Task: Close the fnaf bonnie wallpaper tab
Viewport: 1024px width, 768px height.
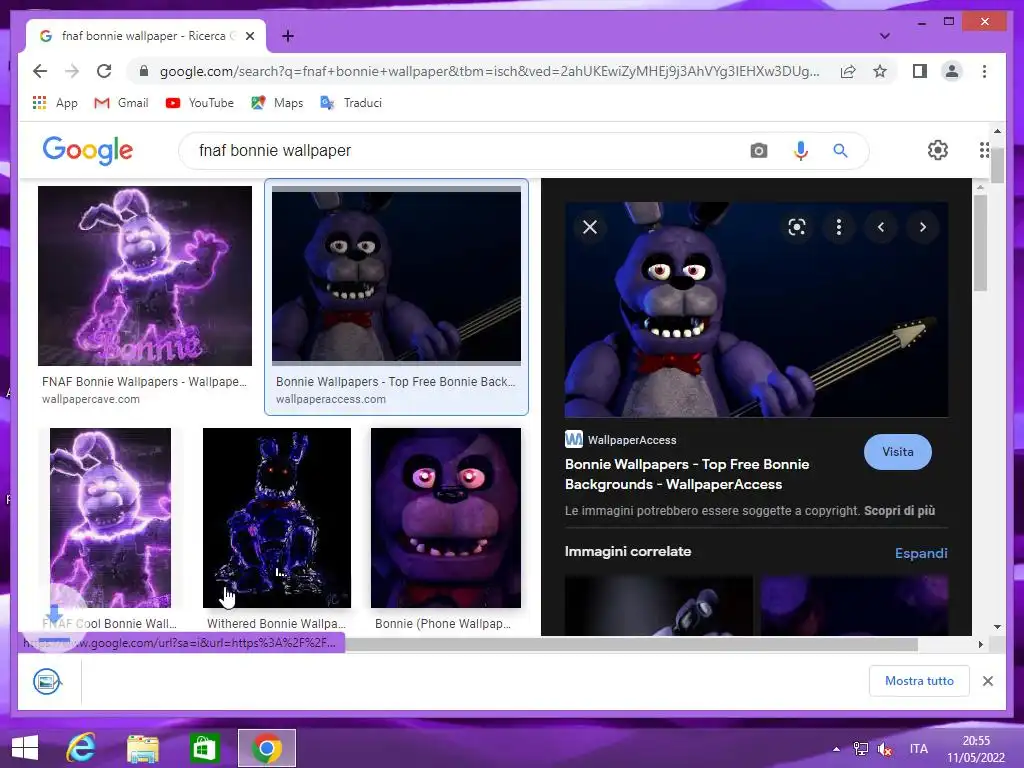Action: 249,36
